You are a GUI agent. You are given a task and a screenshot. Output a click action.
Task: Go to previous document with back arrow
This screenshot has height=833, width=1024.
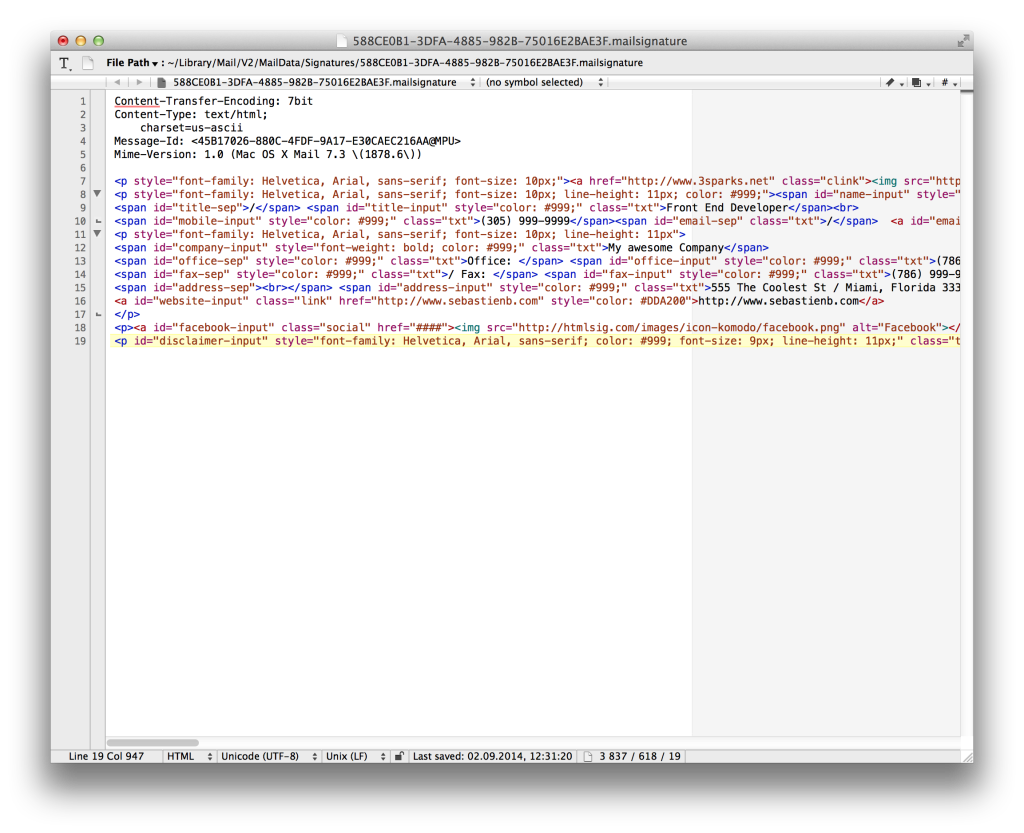pyautogui.click(x=118, y=83)
